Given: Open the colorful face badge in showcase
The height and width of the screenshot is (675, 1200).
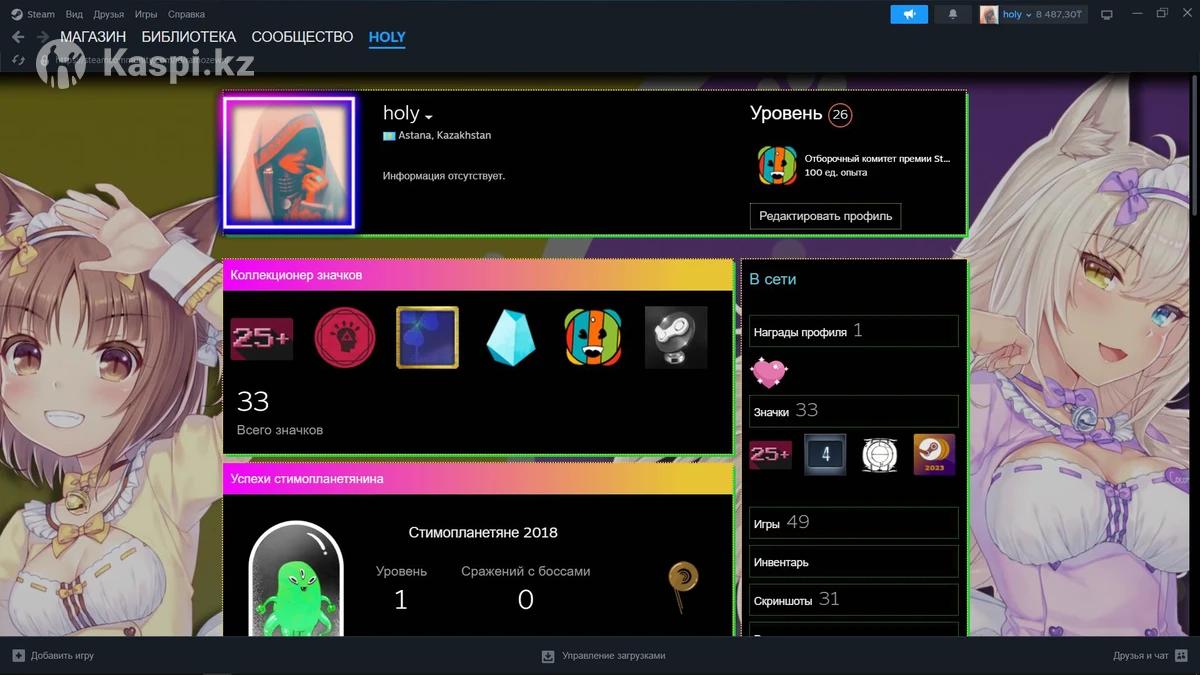Looking at the screenshot, I should [593, 338].
